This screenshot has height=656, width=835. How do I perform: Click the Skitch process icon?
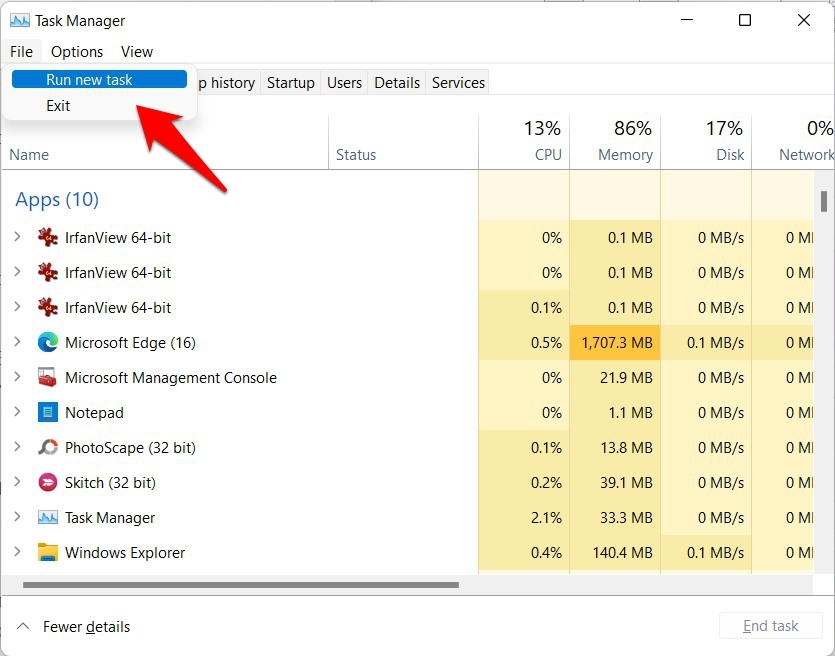point(47,482)
